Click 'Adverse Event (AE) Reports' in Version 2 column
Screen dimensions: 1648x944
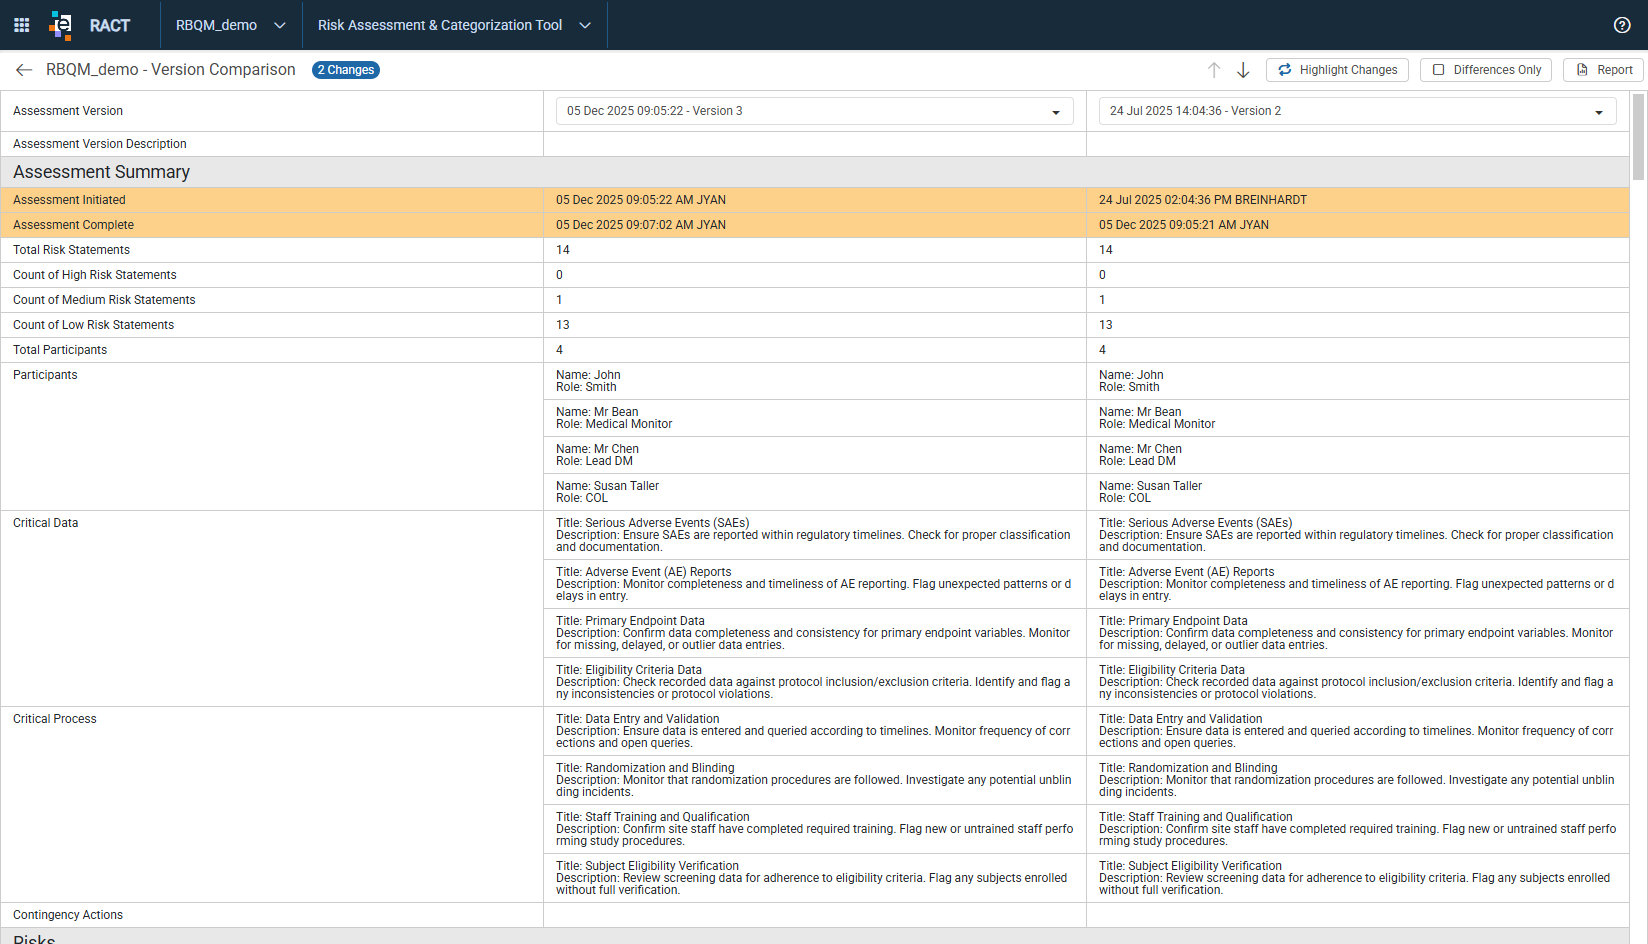(1358, 584)
